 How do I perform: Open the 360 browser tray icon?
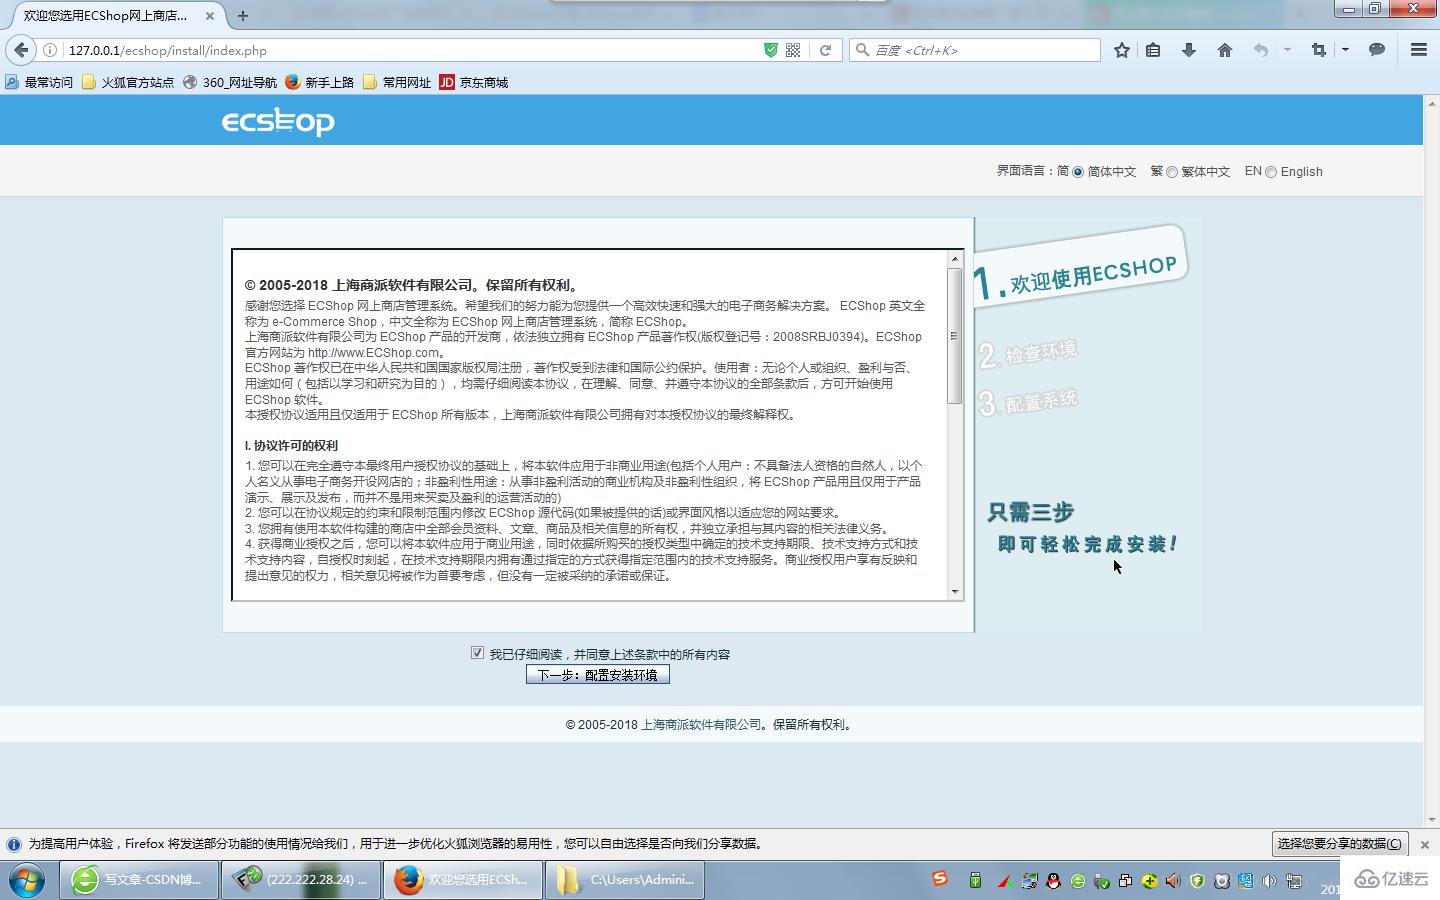pyautogui.click(x=1078, y=881)
